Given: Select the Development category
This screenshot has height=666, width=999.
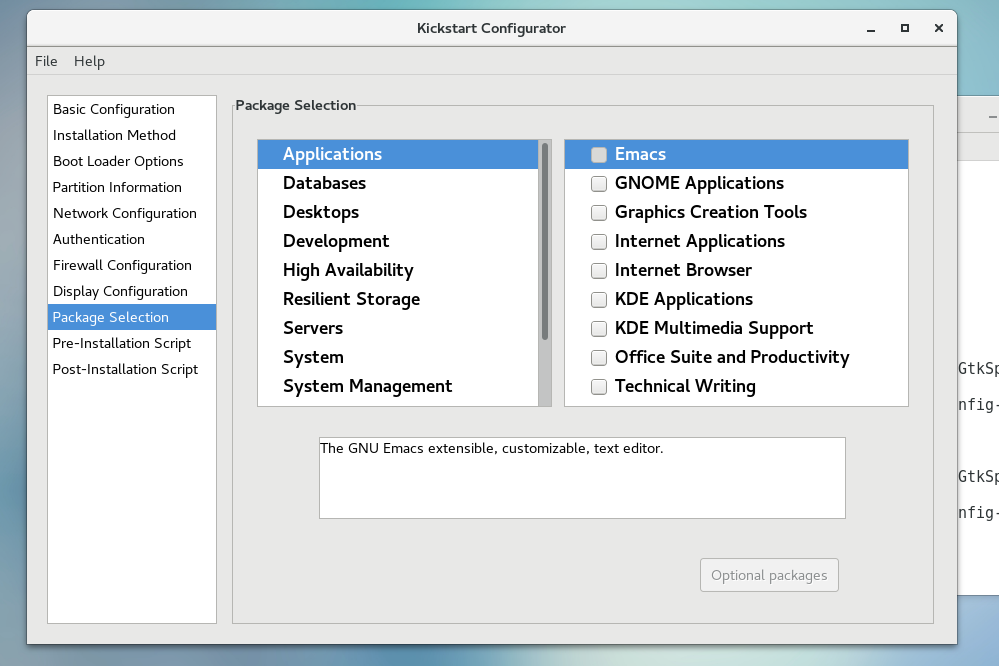Looking at the screenshot, I should [x=398, y=242].
